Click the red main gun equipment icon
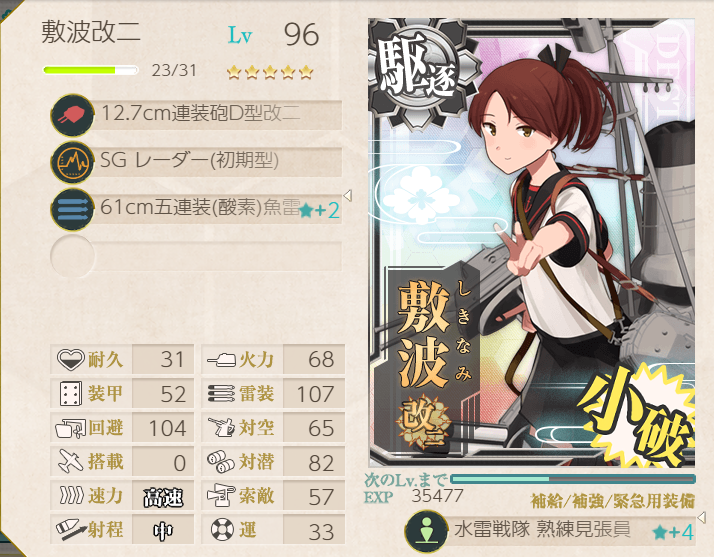 (72, 115)
